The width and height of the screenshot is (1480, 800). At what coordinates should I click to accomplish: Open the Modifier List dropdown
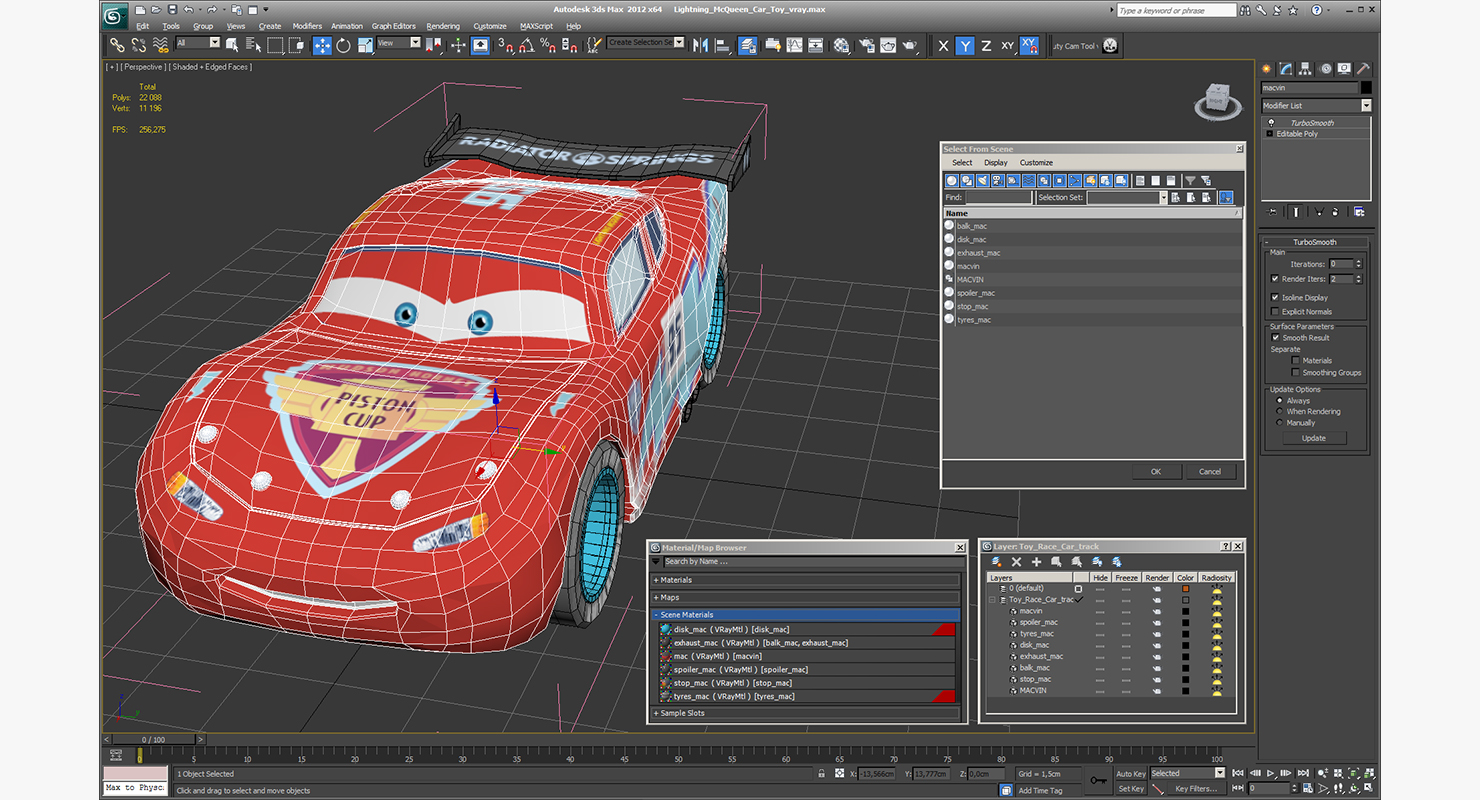coord(1366,106)
